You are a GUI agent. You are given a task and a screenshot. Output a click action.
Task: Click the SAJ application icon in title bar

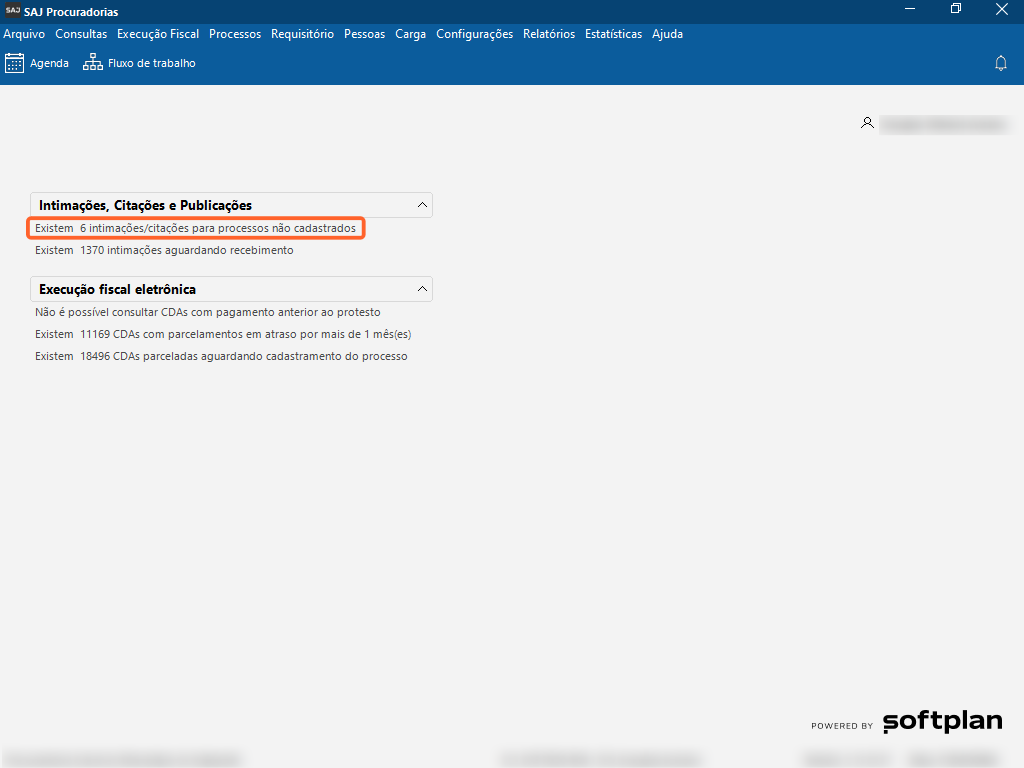pos(12,11)
